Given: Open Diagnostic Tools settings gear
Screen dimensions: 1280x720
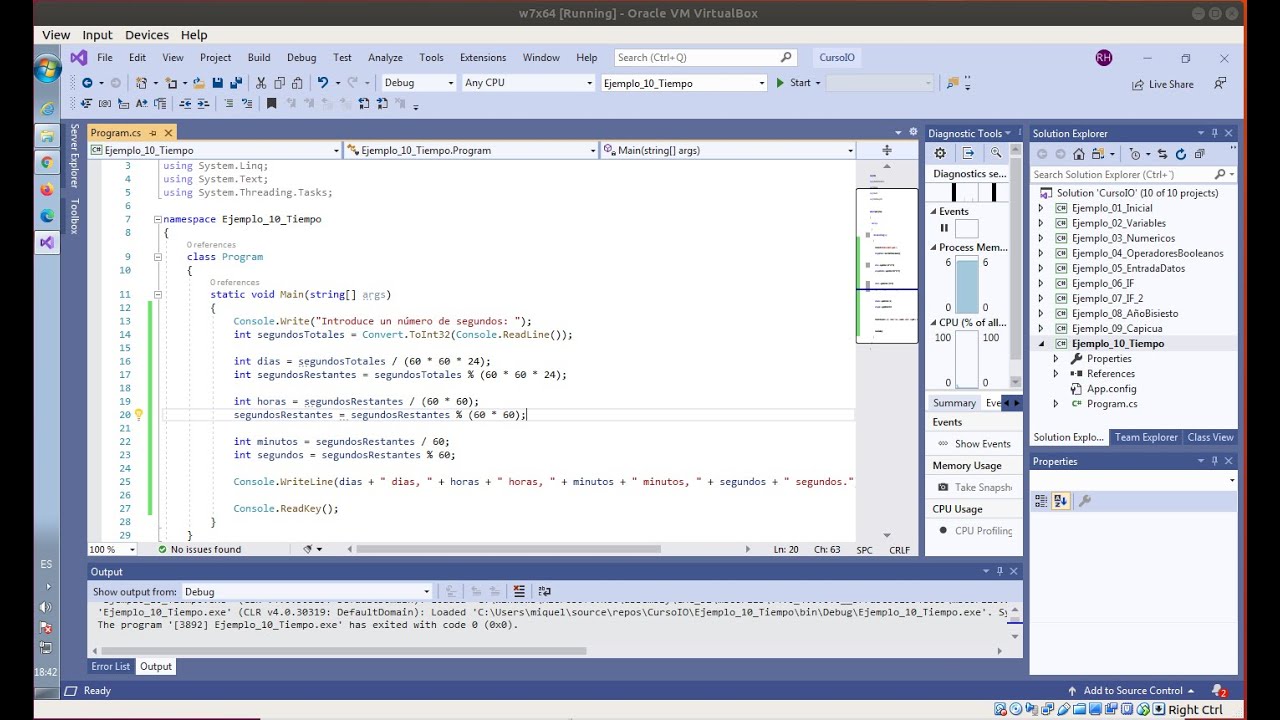Looking at the screenshot, I should click(940, 153).
